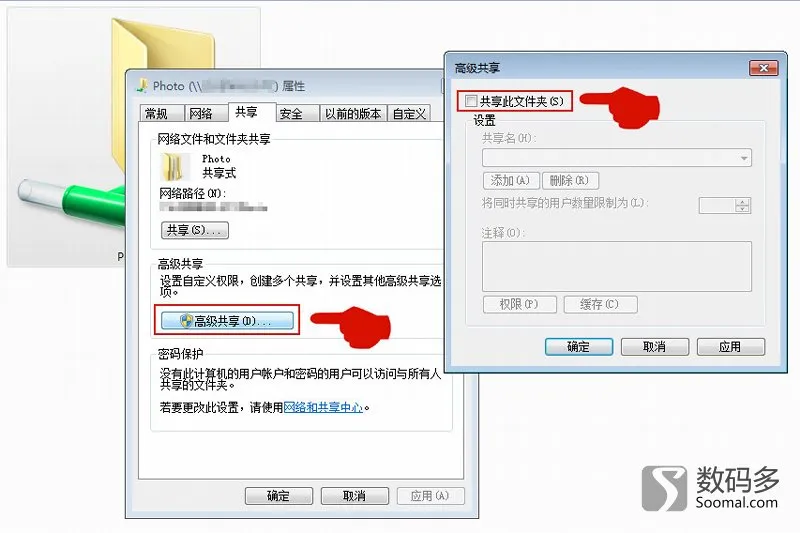Click the folder icon in properties title bar
The height and width of the screenshot is (533, 800).
pos(141,86)
